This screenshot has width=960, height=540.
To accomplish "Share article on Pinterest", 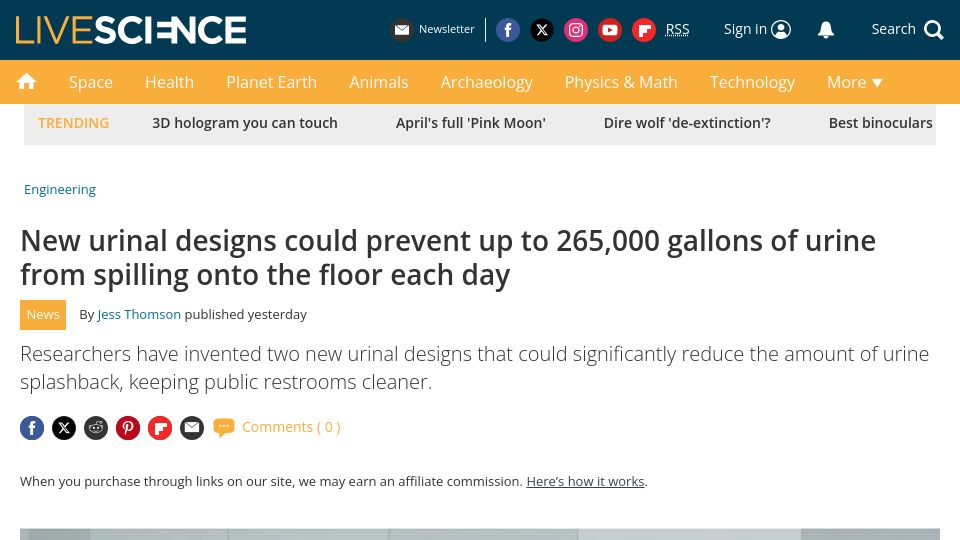I will point(128,427).
